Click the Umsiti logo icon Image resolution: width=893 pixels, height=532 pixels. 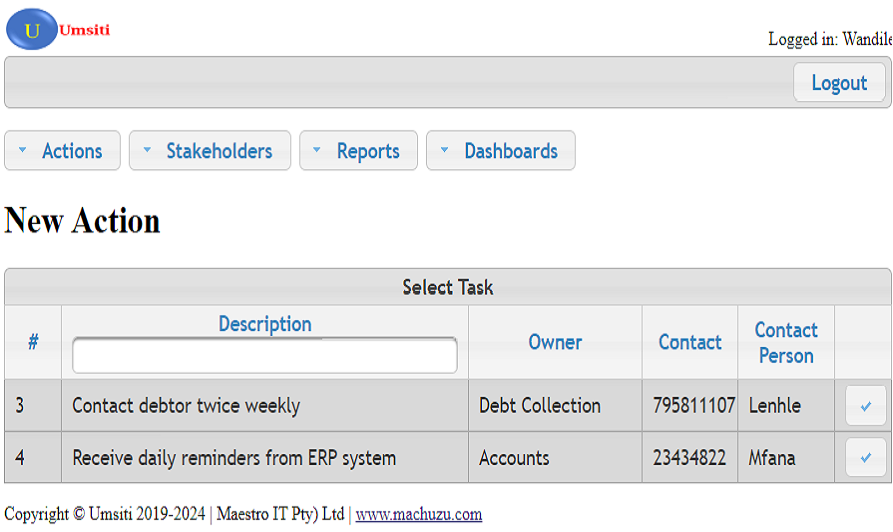pyautogui.click(x=32, y=29)
